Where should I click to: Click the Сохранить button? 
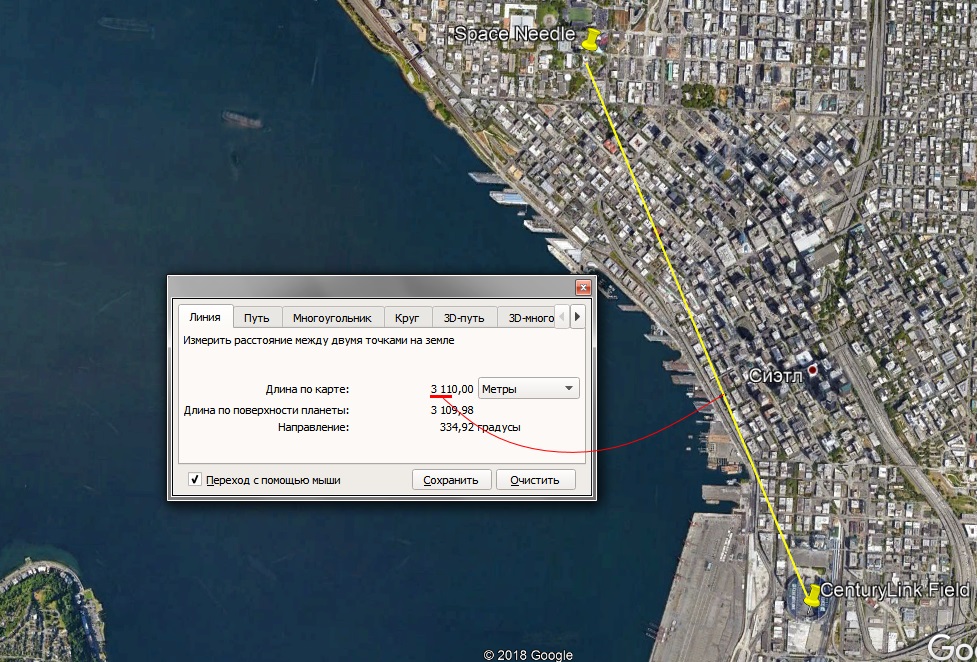[x=451, y=480]
